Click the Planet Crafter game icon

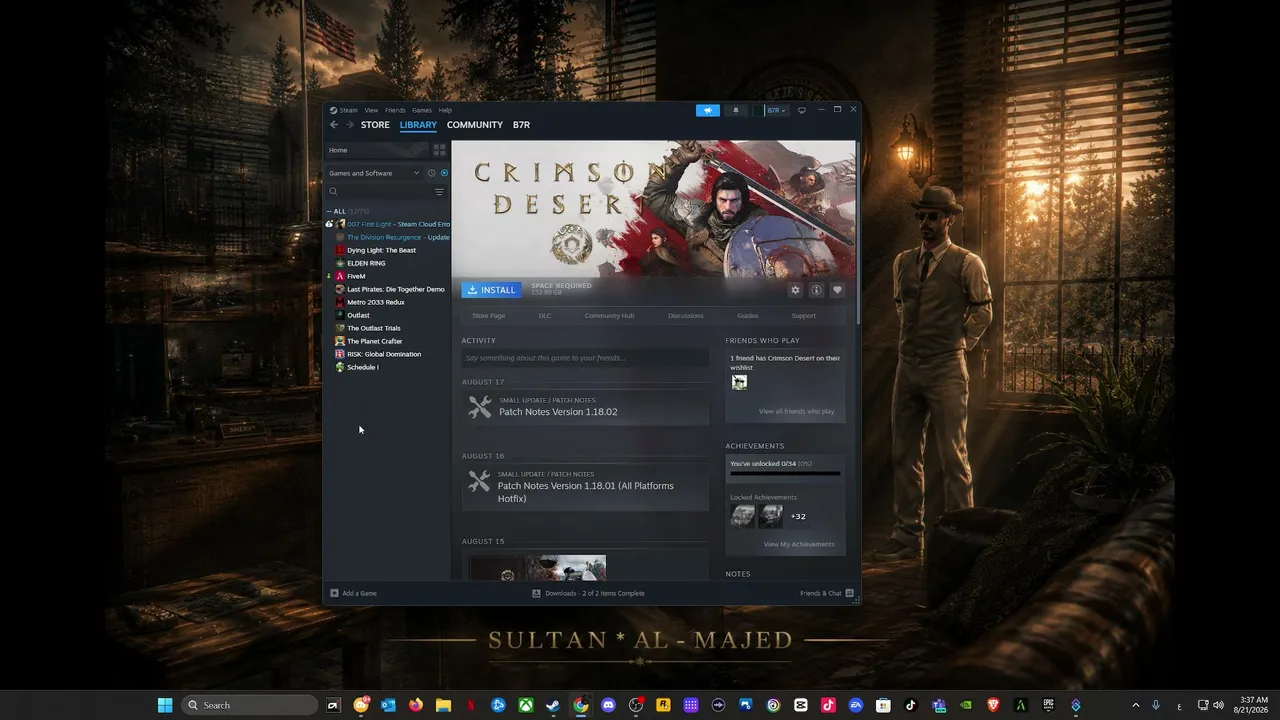[x=340, y=341]
